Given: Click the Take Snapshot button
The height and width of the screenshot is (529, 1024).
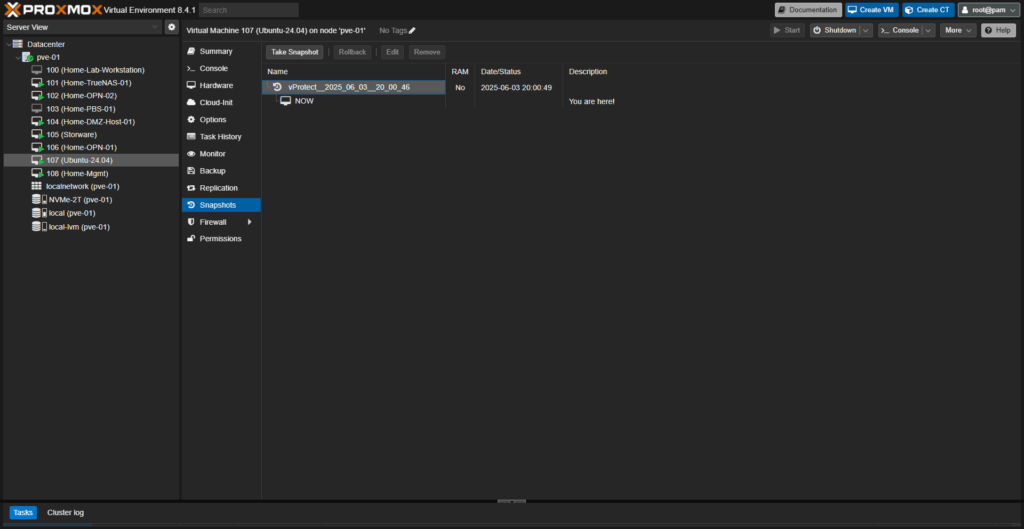Looking at the screenshot, I should [x=294, y=52].
